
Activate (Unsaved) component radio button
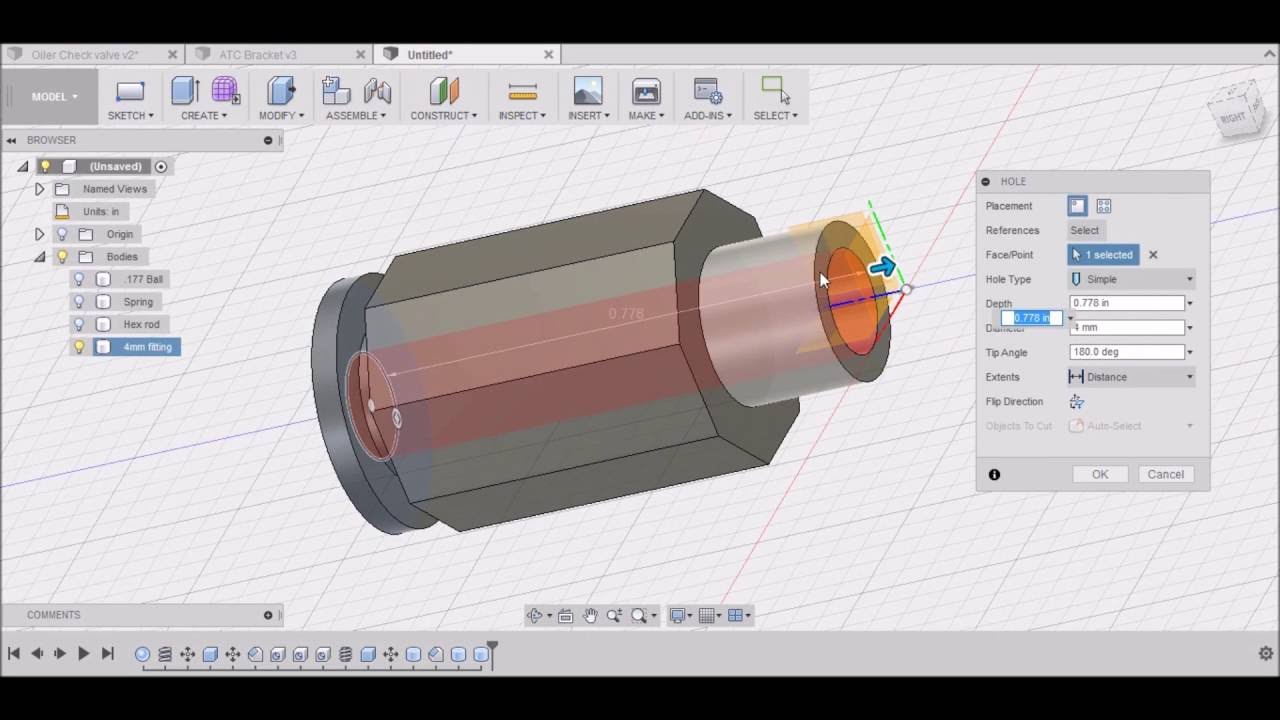pyautogui.click(x=161, y=166)
